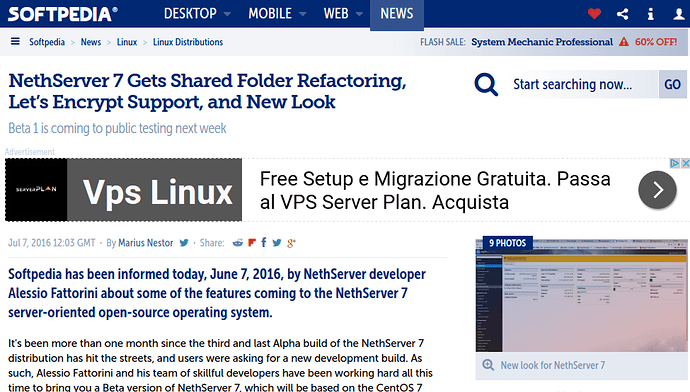Image resolution: width=690 pixels, height=392 pixels.
Task: Open System Mechanic Professional flash sale
Action: [x=542, y=42]
